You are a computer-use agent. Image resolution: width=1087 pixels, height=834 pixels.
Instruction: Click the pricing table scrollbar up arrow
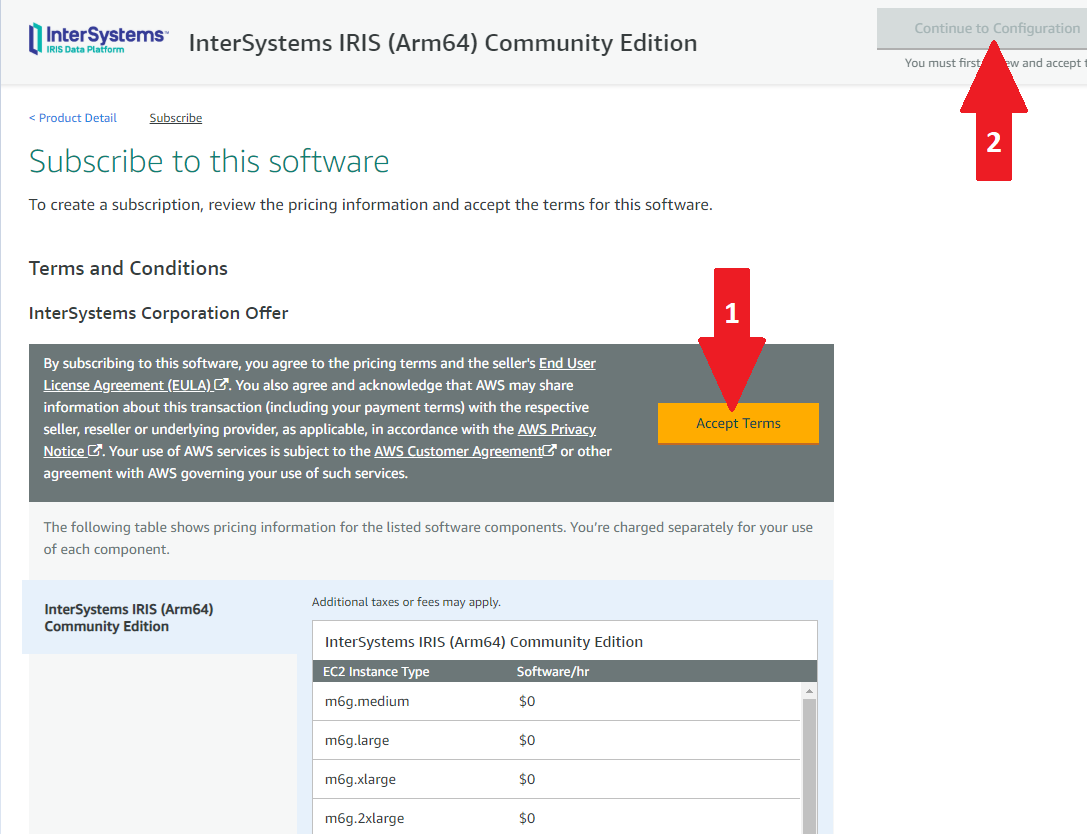click(x=809, y=691)
